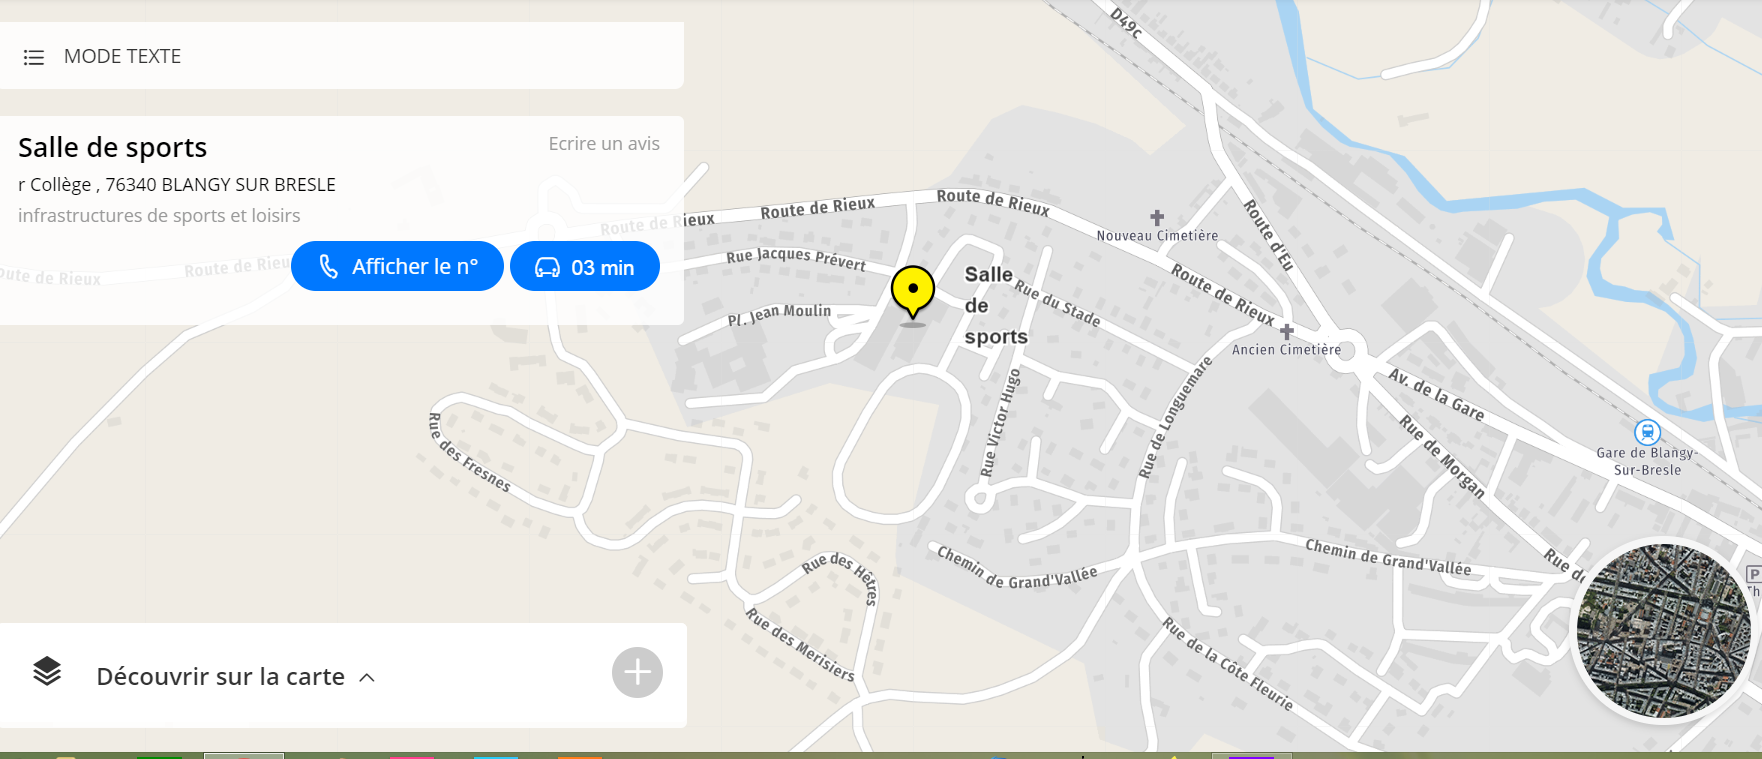Click the 03 min itinerary button

585,266
